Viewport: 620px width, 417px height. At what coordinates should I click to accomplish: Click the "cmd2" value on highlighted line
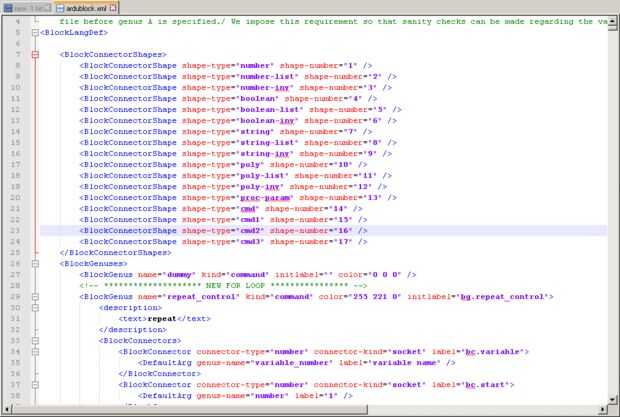pos(250,230)
